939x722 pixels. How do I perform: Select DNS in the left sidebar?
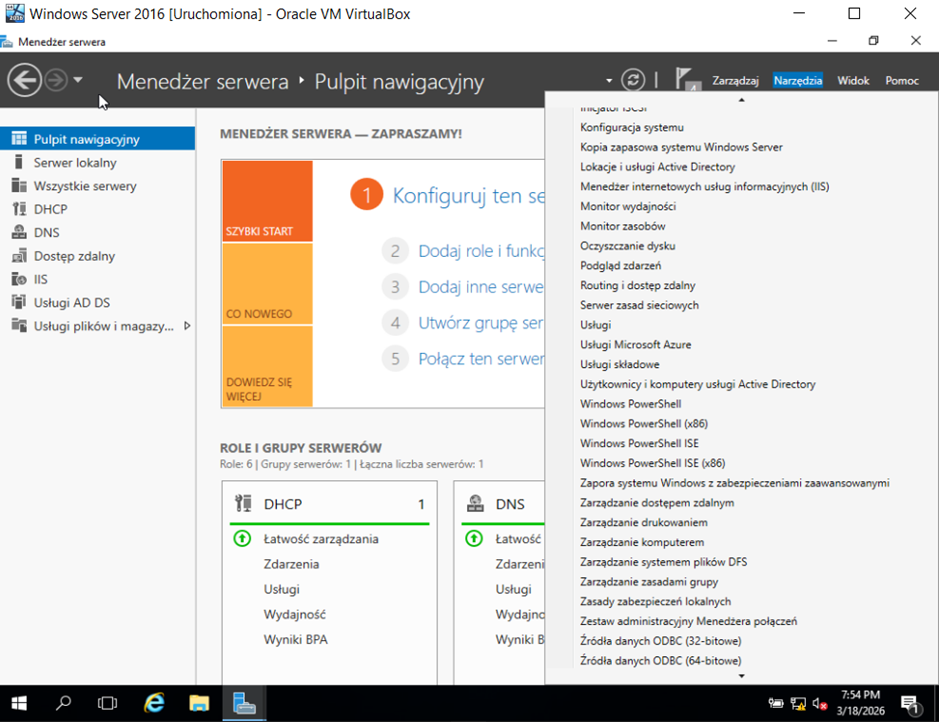click(46, 233)
